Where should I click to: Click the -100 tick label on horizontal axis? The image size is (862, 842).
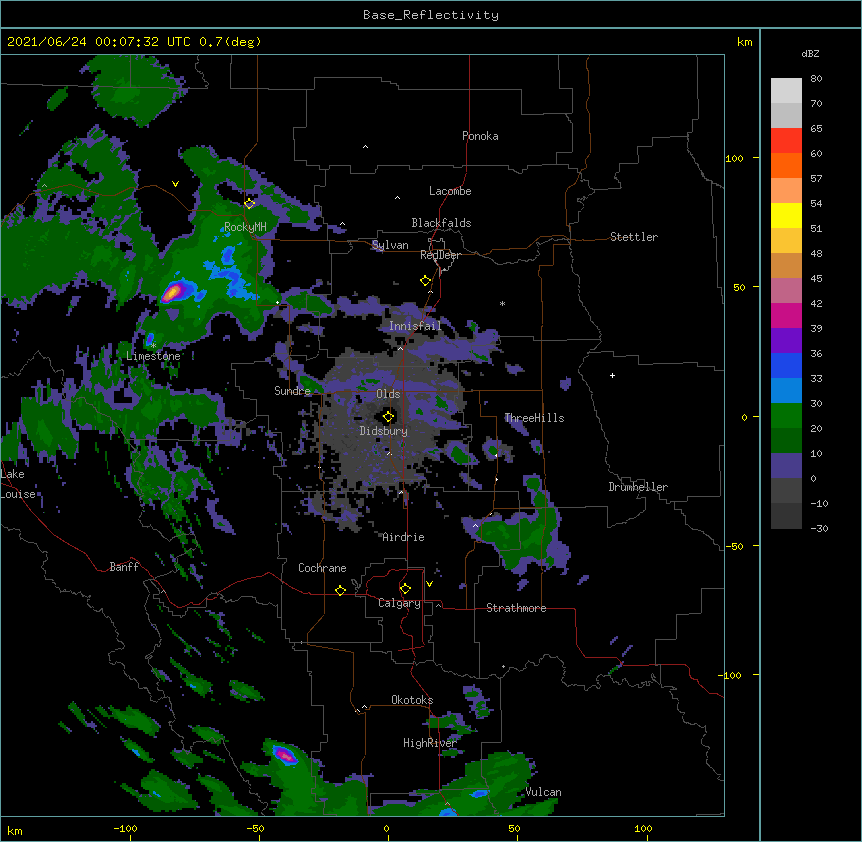point(125,828)
